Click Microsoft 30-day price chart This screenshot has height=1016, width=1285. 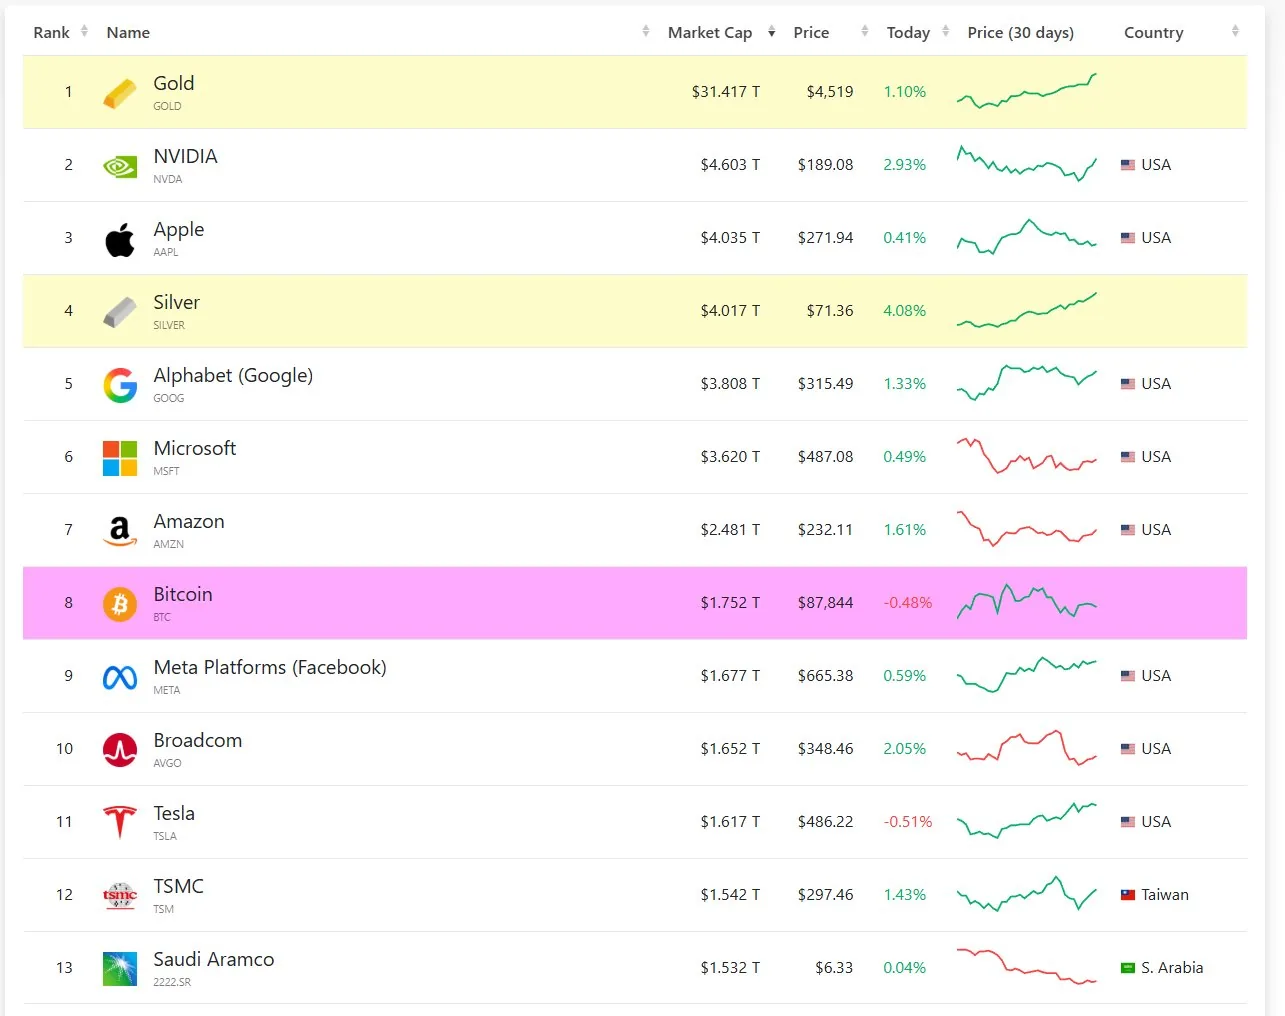(1026, 456)
